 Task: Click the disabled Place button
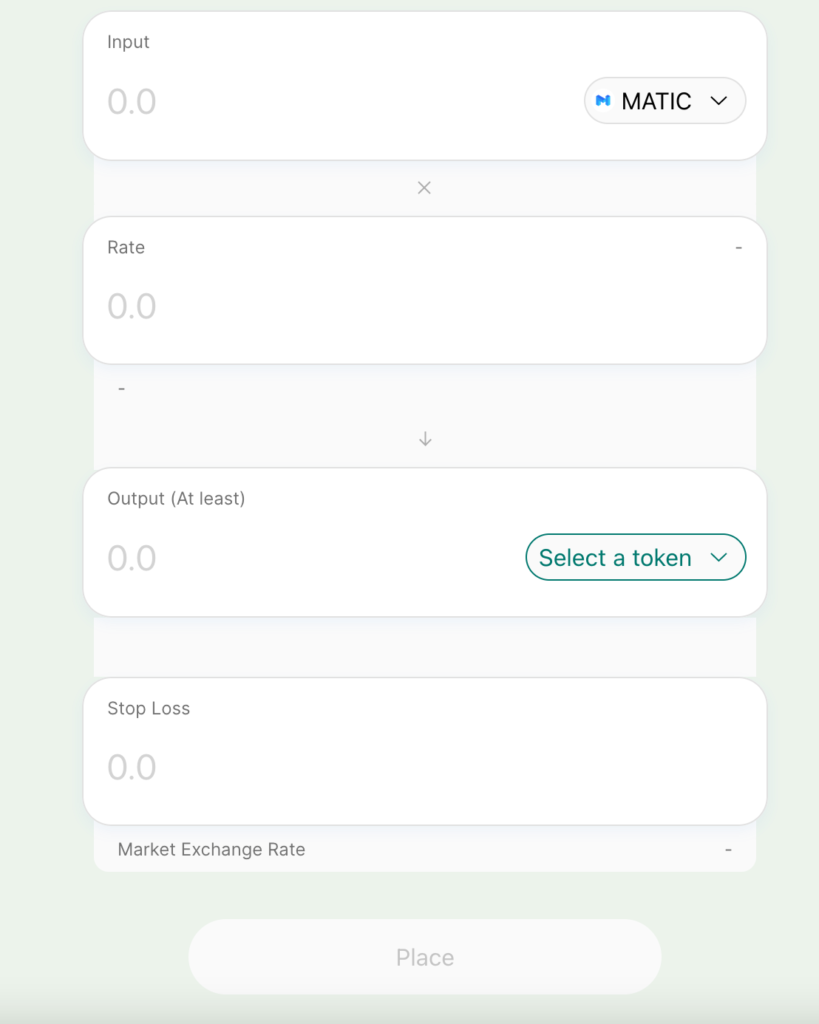point(425,957)
